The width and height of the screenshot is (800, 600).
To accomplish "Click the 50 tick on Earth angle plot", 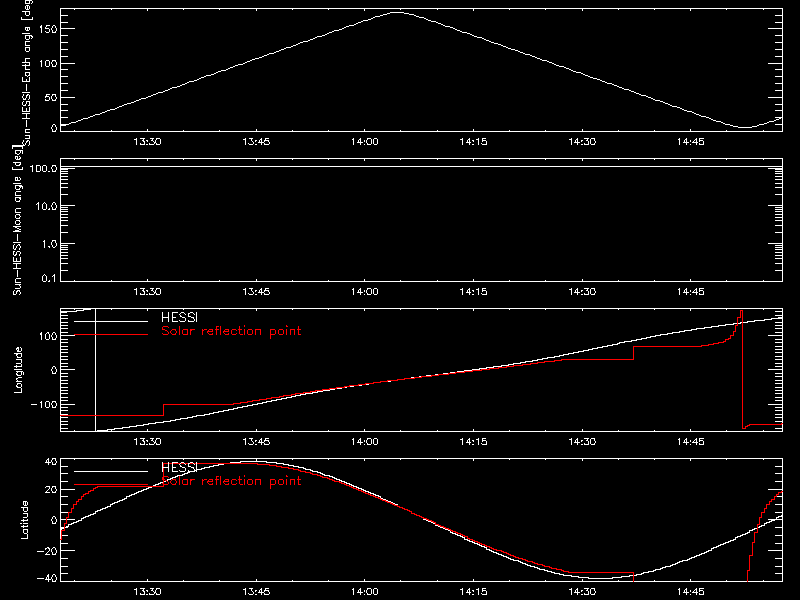I will coord(51,97).
